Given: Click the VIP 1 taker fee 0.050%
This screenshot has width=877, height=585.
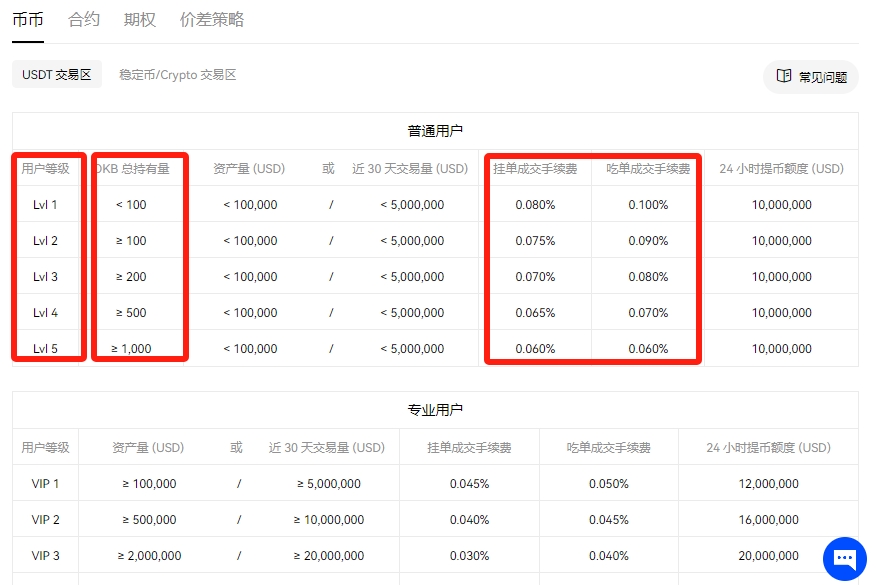Looking at the screenshot, I should tap(609, 484).
